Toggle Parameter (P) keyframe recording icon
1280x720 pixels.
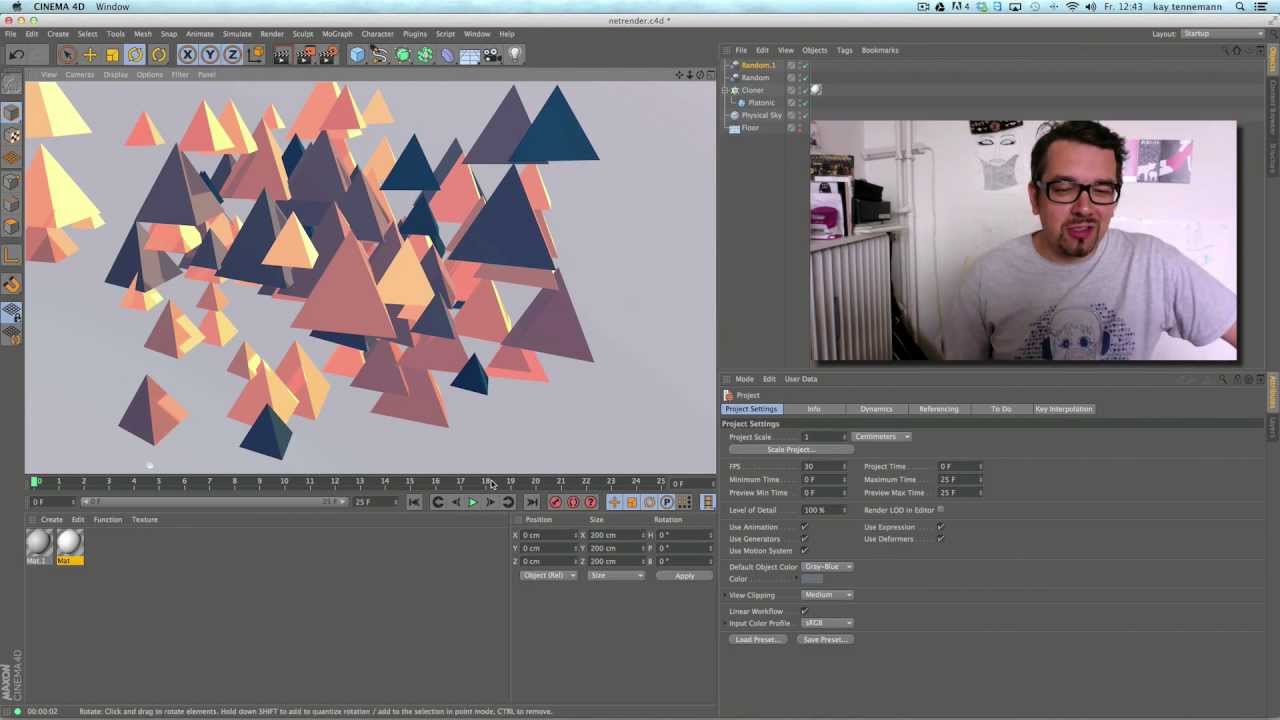tap(667, 502)
